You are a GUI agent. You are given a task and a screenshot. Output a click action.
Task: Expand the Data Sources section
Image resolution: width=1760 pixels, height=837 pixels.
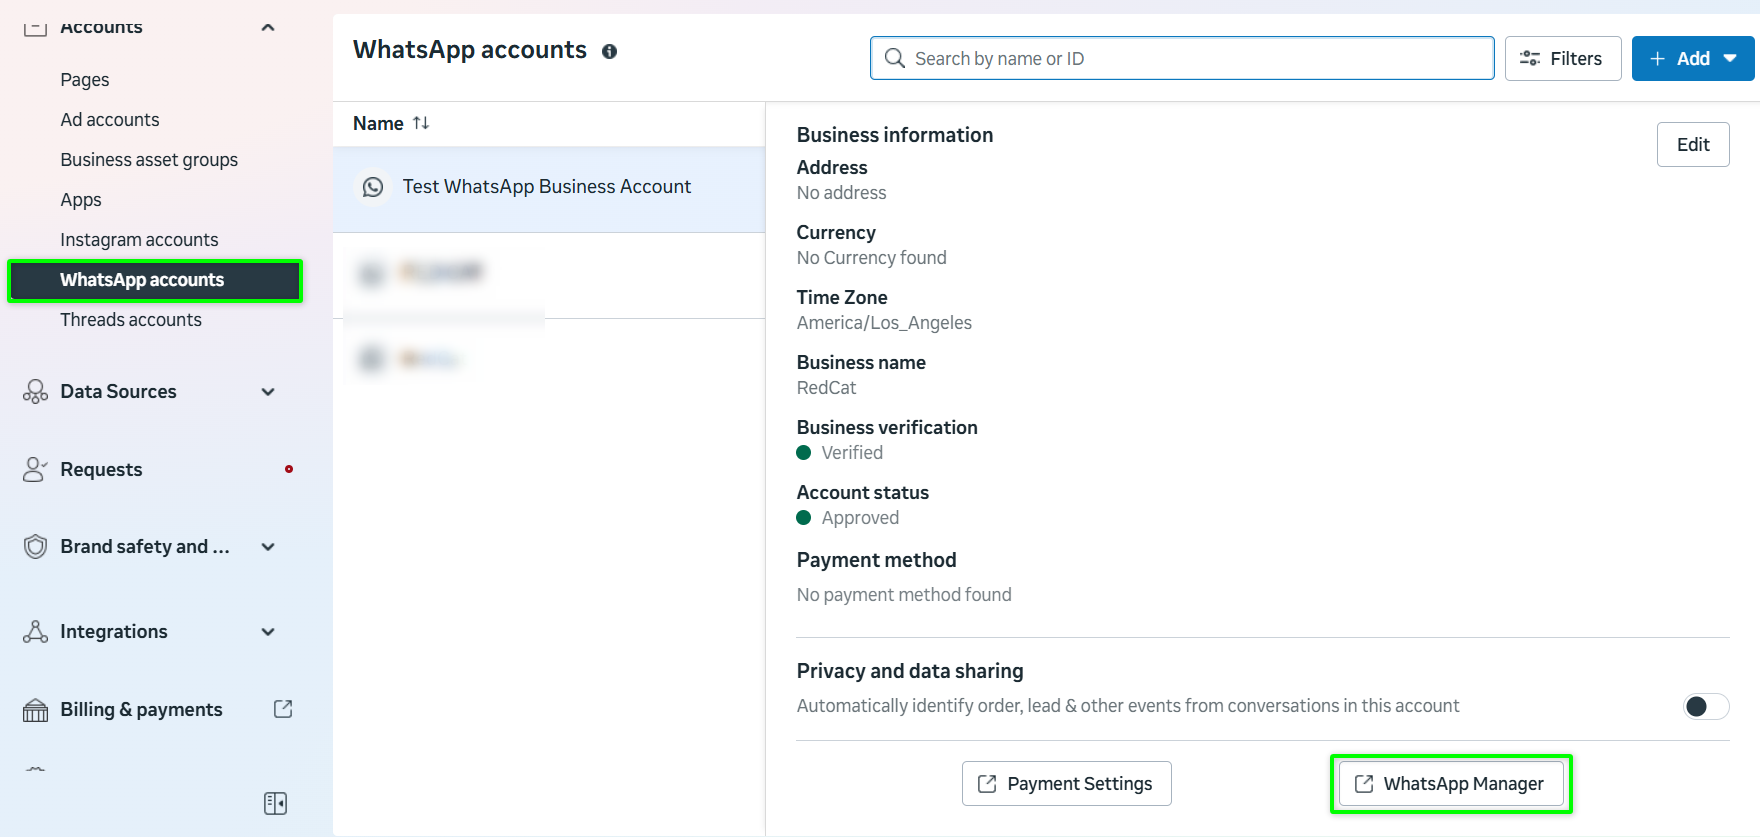(268, 392)
